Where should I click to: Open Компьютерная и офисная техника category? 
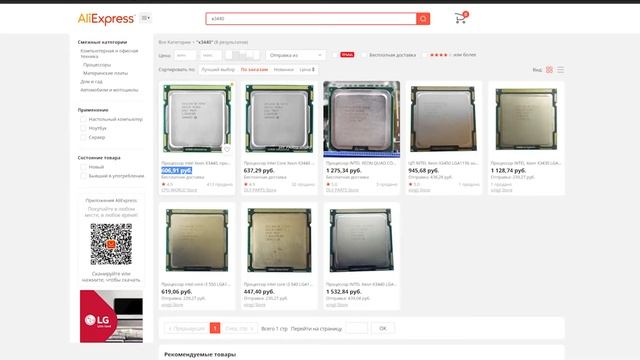(x=109, y=53)
